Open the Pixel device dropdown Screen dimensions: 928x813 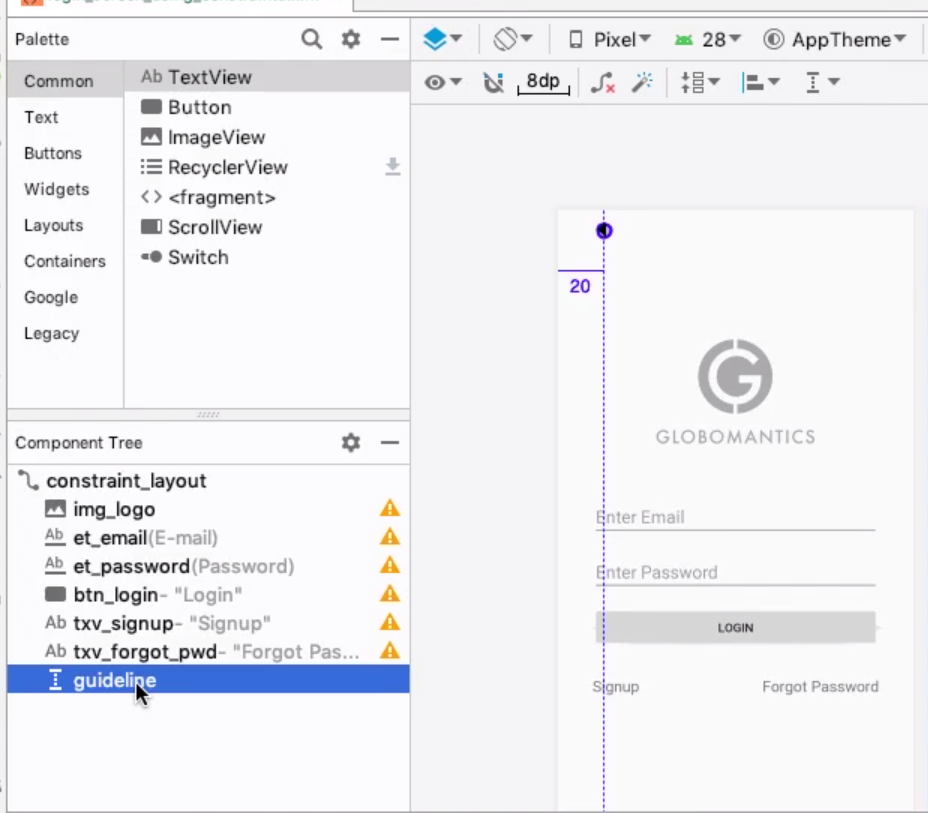[x=610, y=40]
